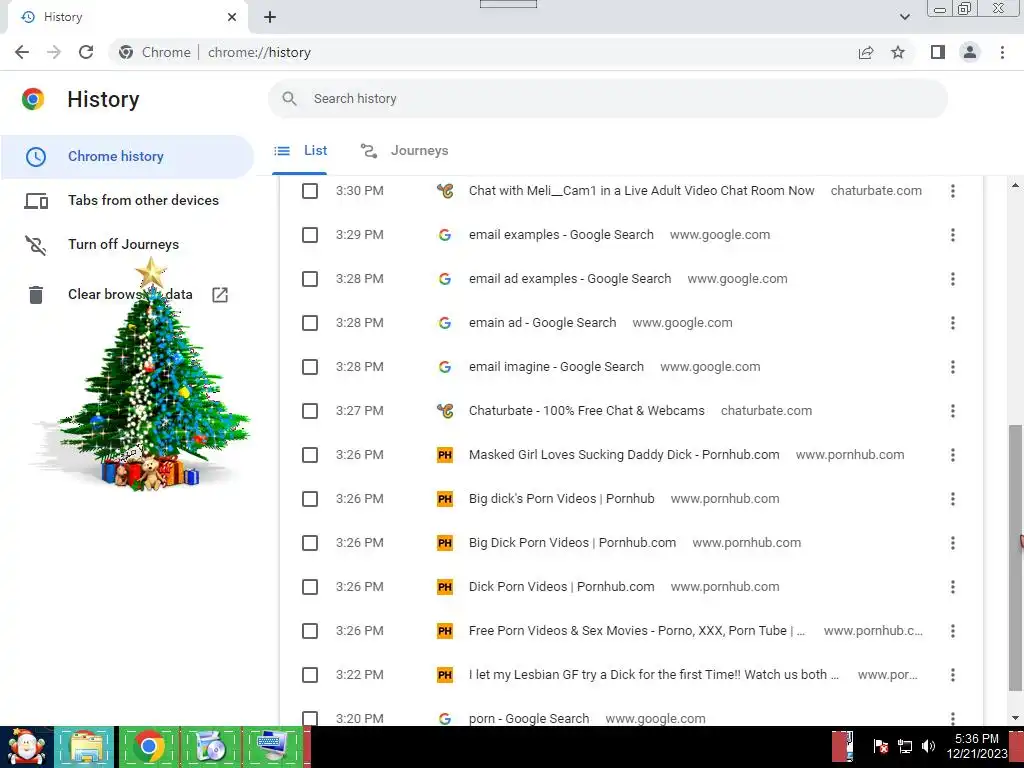Viewport: 1024px width, 768px height.
Task: Open three-dot menu for 'email ad examples'
Action: 953,280
